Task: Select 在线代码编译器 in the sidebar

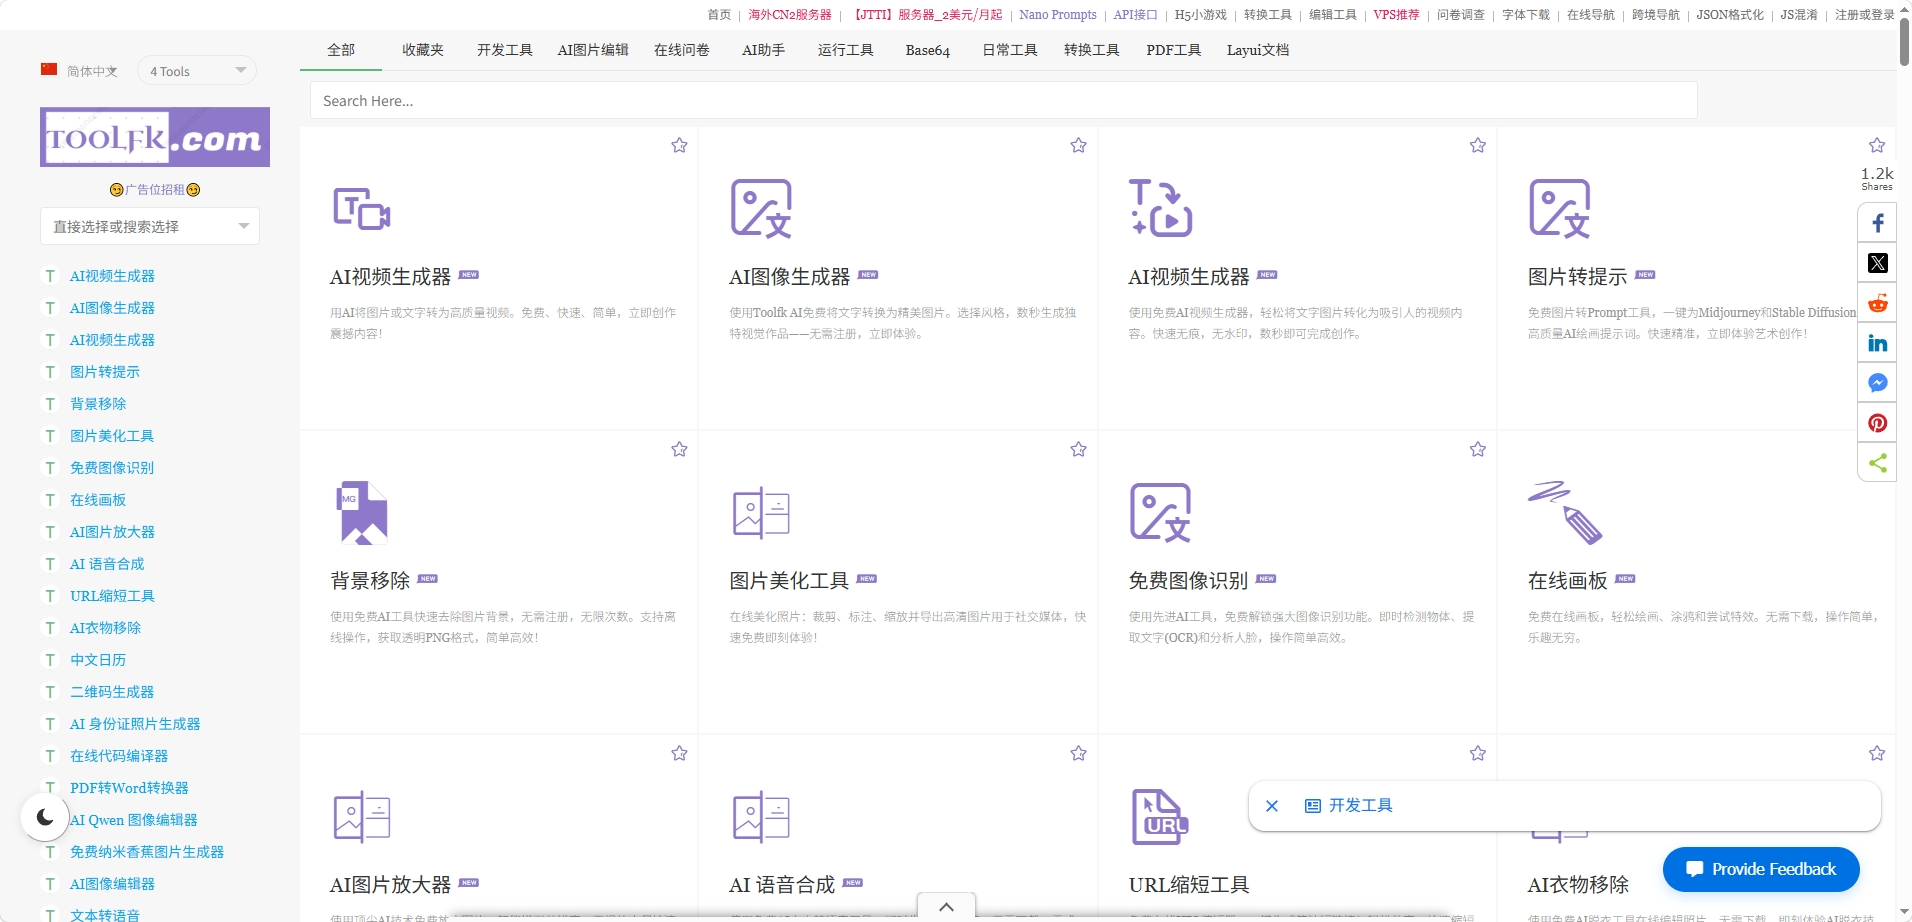Action: 119,756
